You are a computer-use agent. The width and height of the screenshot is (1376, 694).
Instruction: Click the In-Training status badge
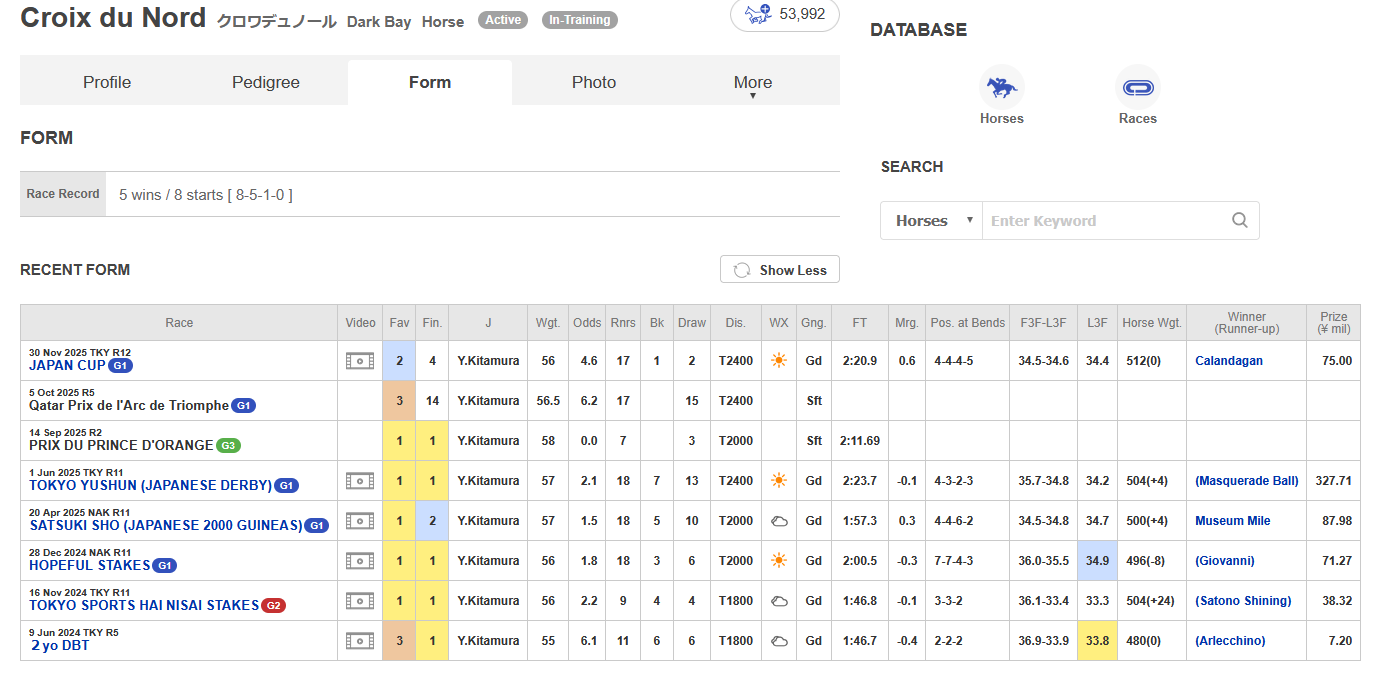click(580, 20)
